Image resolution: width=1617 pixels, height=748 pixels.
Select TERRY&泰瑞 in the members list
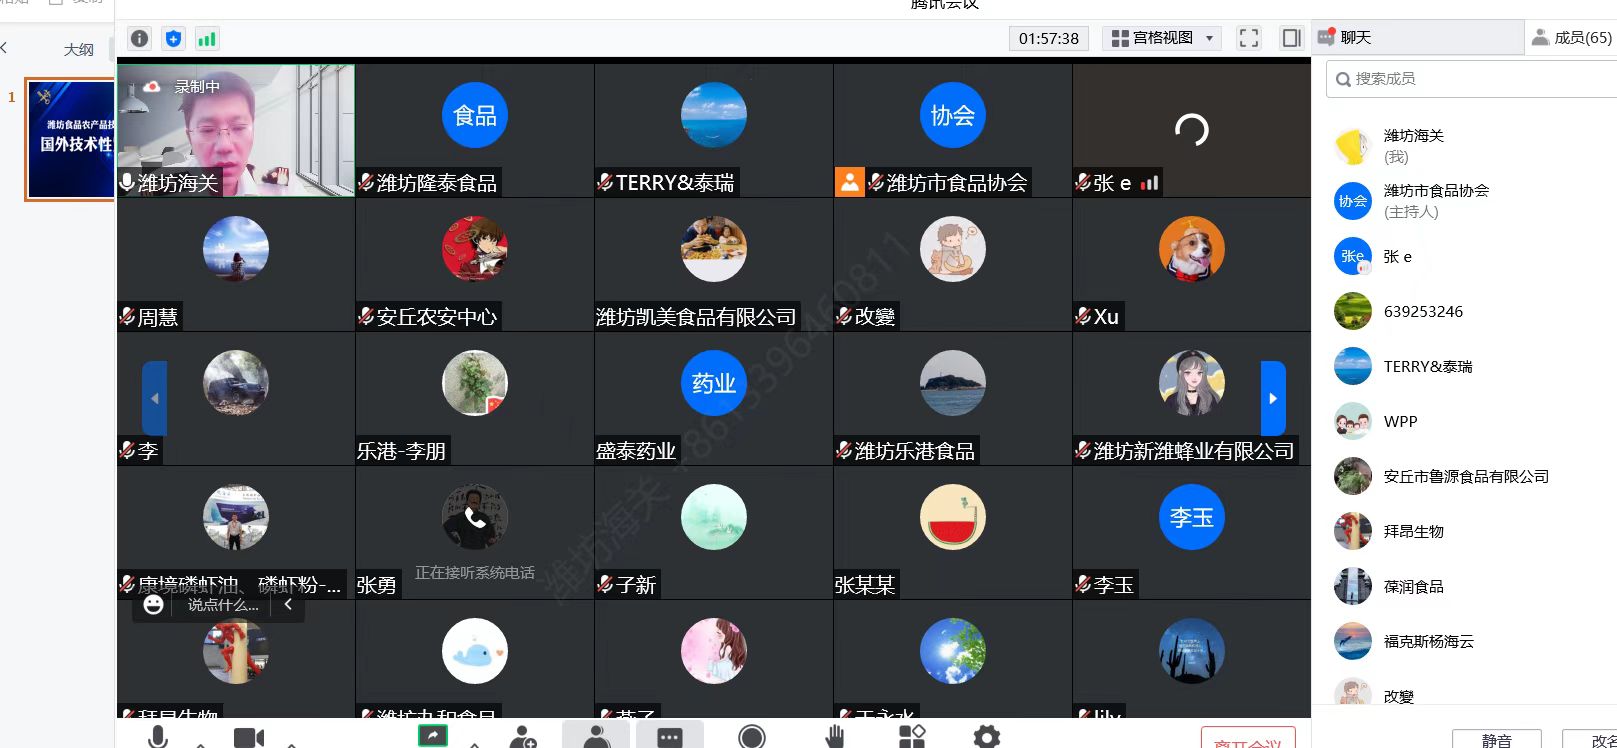(x=1464, y=366)
